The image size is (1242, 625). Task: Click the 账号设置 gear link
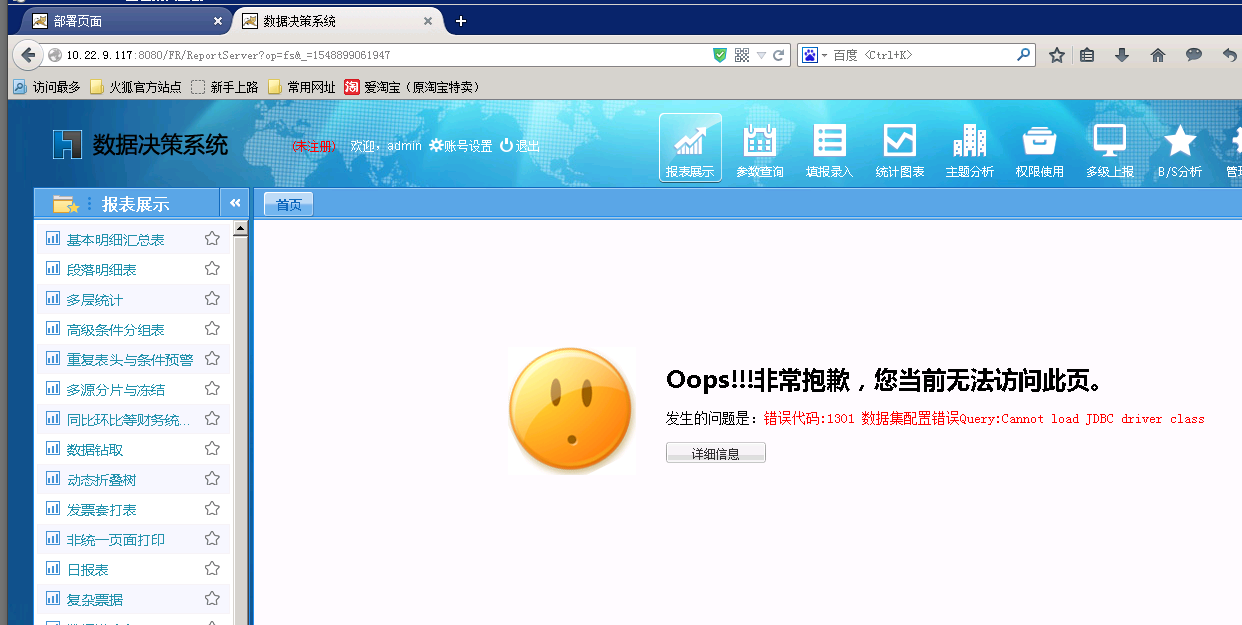coord(461,145)
